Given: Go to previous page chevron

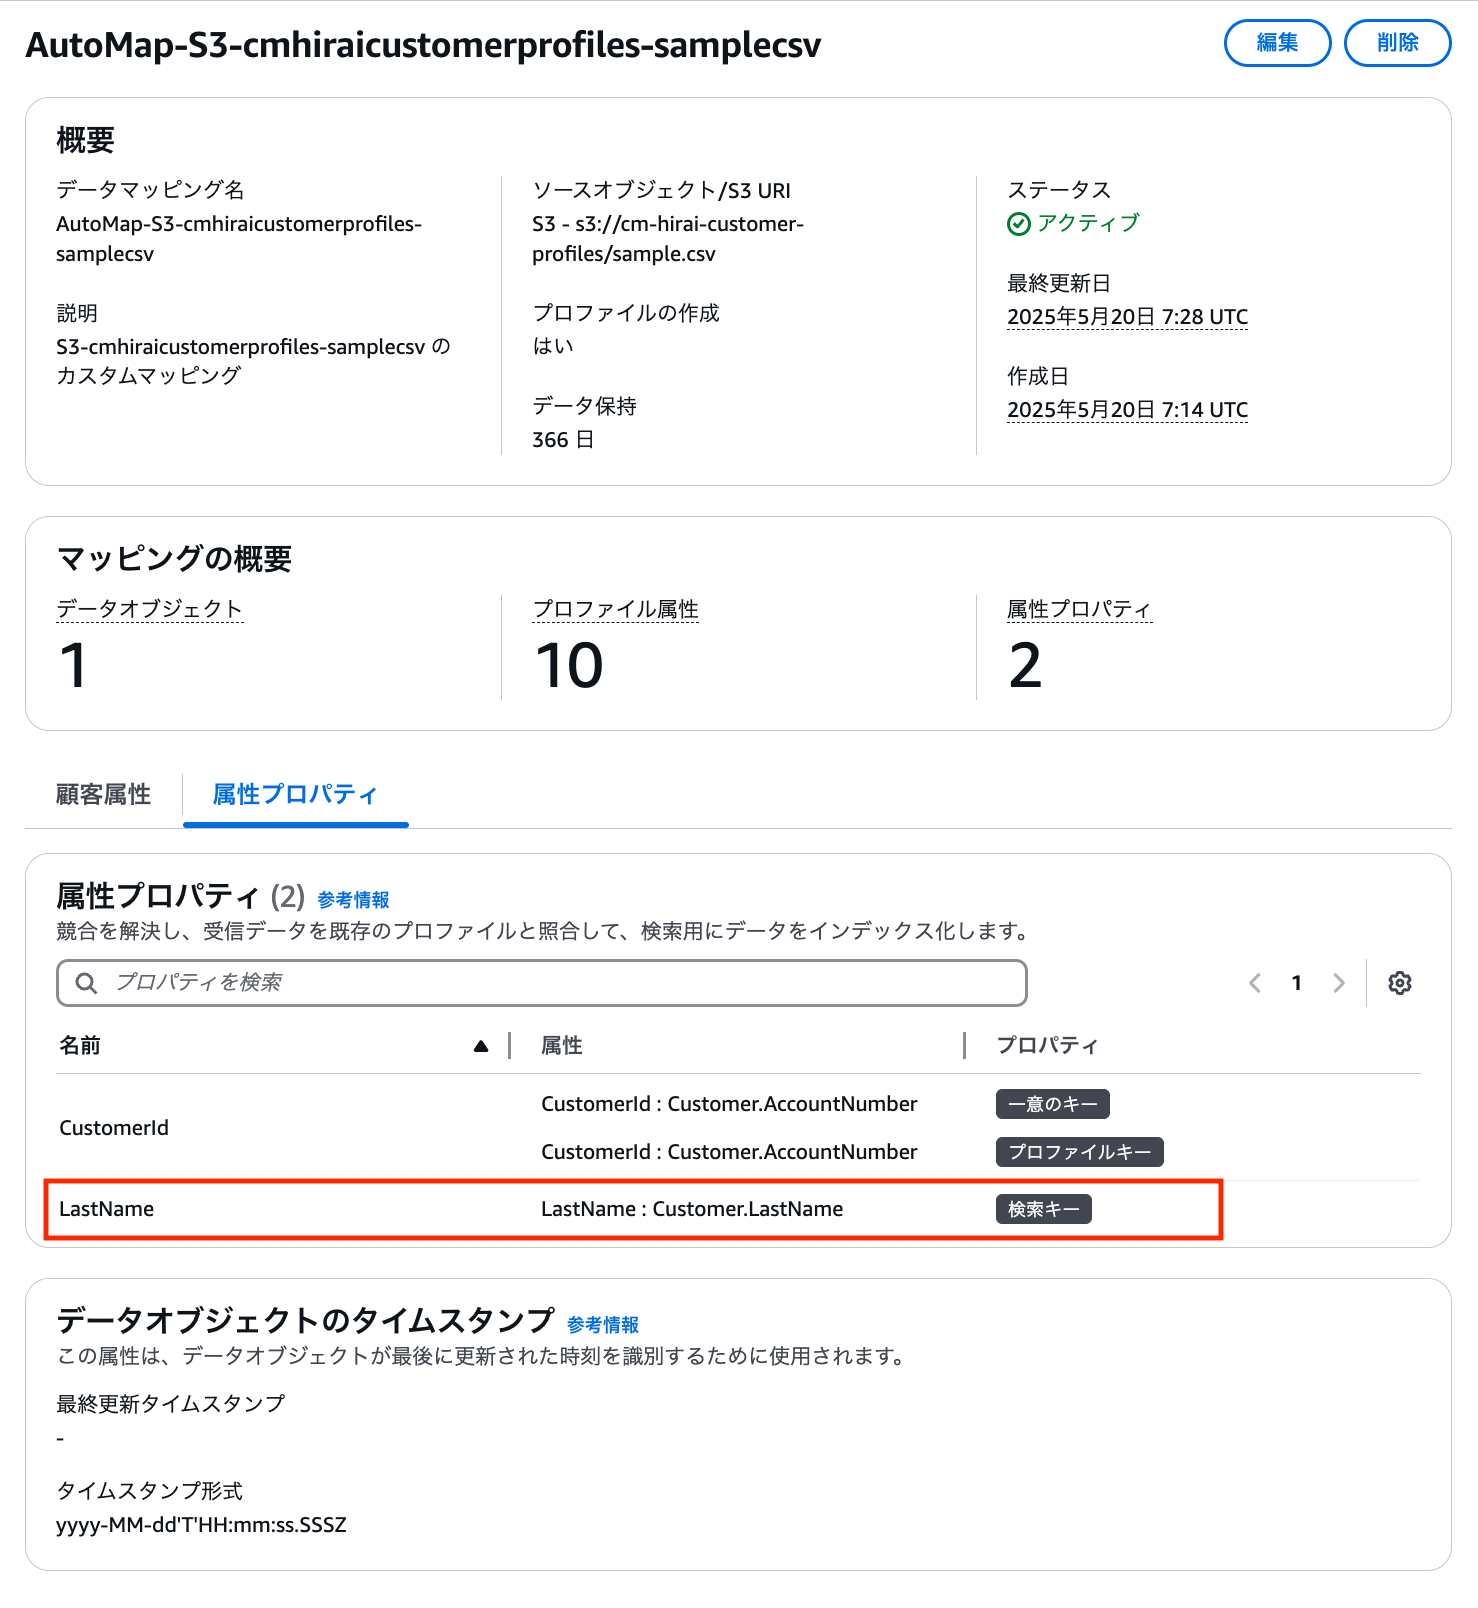Looking at the screenshot, I should tap(1255, 983).
